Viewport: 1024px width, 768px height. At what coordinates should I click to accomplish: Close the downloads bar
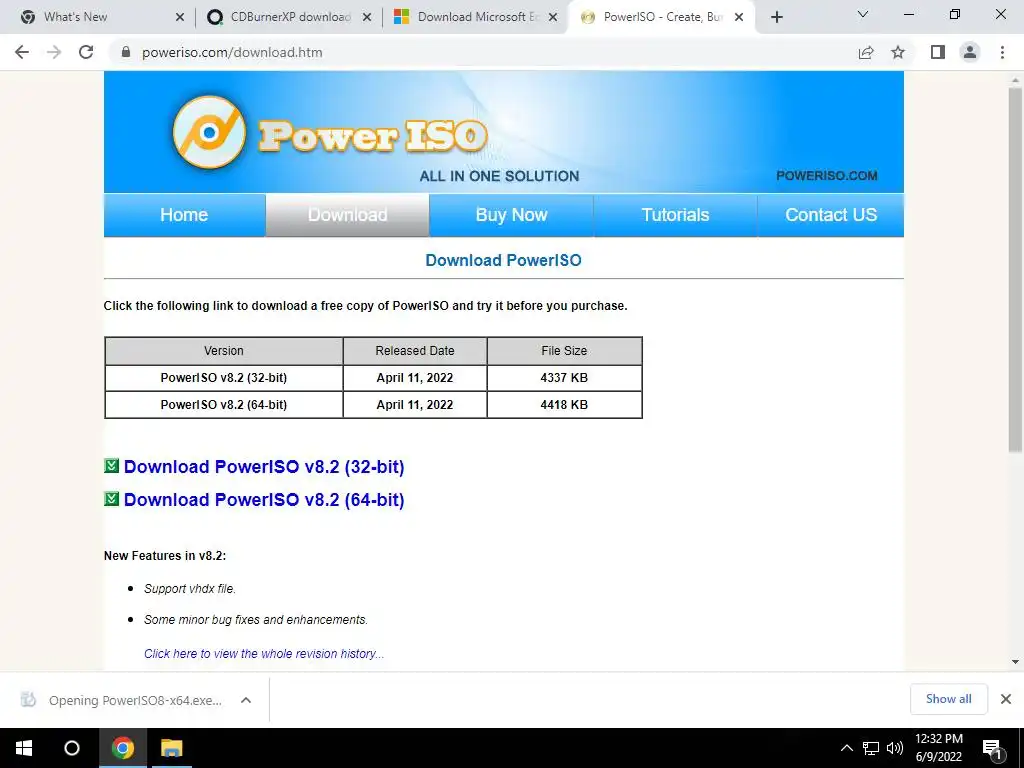(1006, 699)
